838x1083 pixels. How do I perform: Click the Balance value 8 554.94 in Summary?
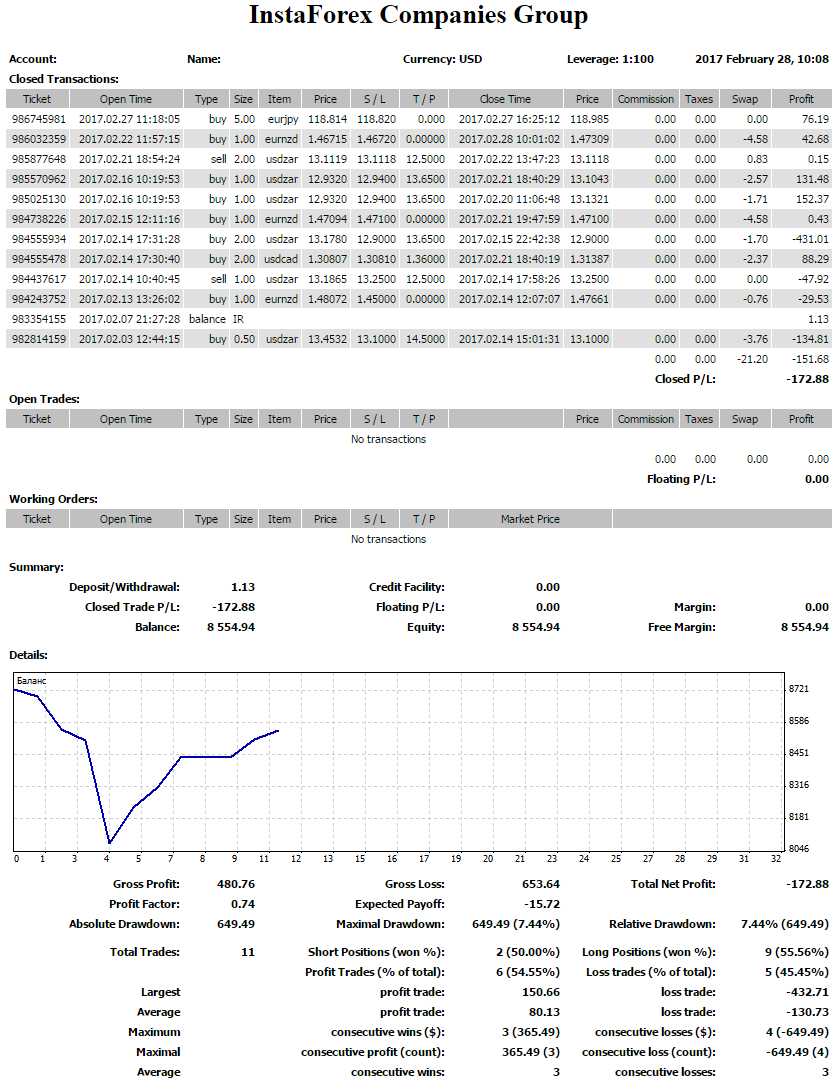(228, 627)
